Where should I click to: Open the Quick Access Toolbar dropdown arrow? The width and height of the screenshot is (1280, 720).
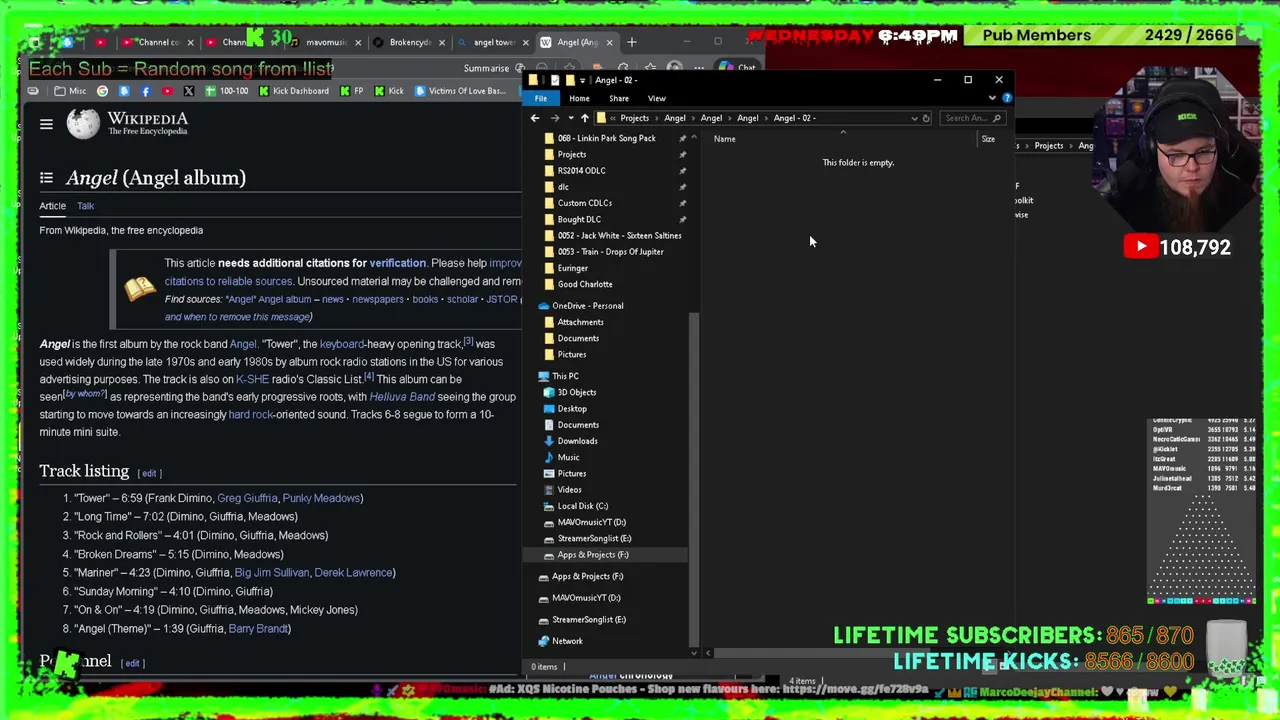coord(582,80)
